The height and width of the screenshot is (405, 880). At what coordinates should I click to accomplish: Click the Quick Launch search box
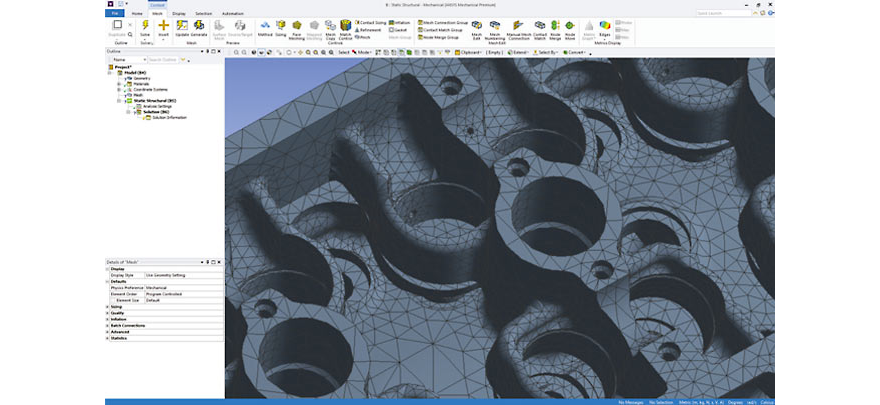[x=724, y=13]
